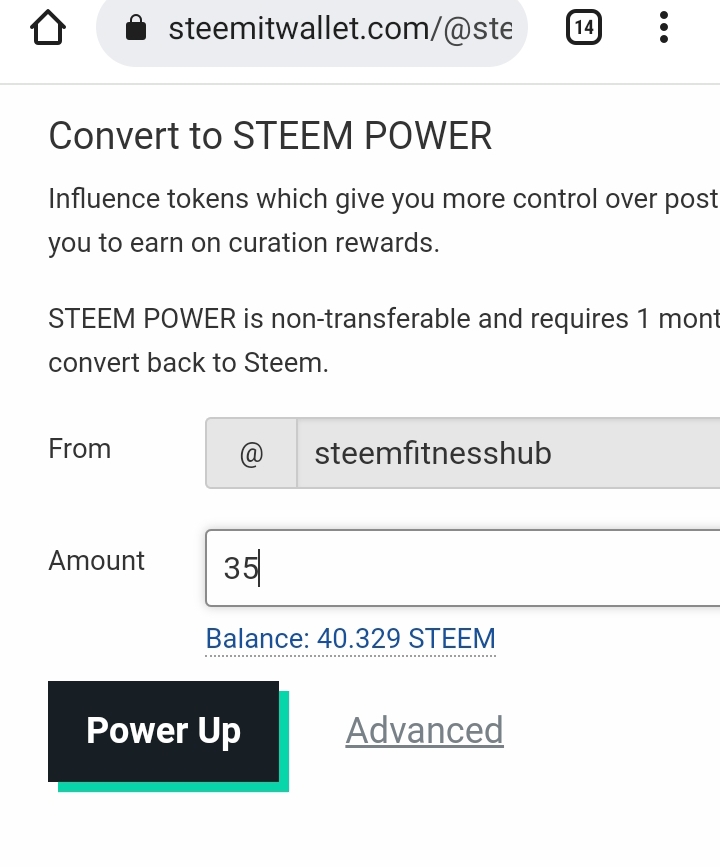The height and width of the screenshot is (867, 720).
Task: Click the Balance: 40.329 STEEM link
Action: point(350,639)
